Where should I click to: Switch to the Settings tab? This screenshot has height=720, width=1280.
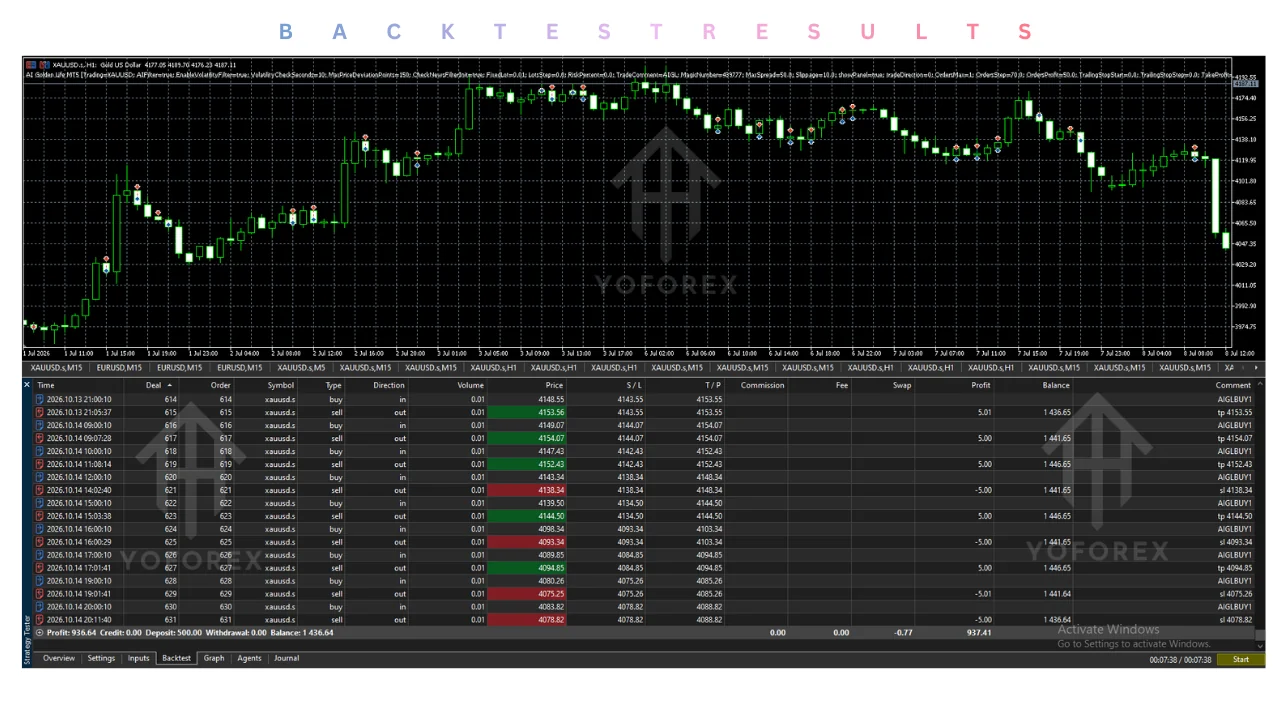coord(101,658)
